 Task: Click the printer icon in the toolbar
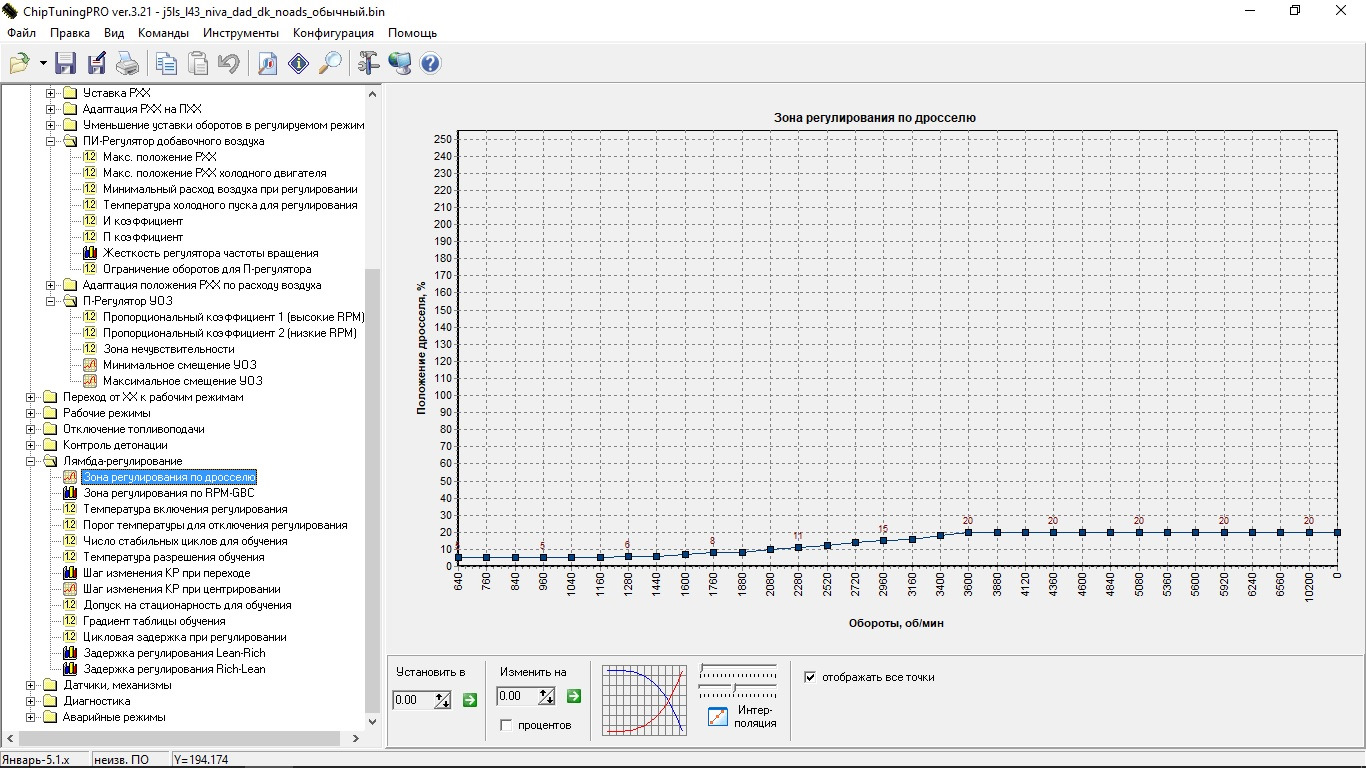pos(127,64)
